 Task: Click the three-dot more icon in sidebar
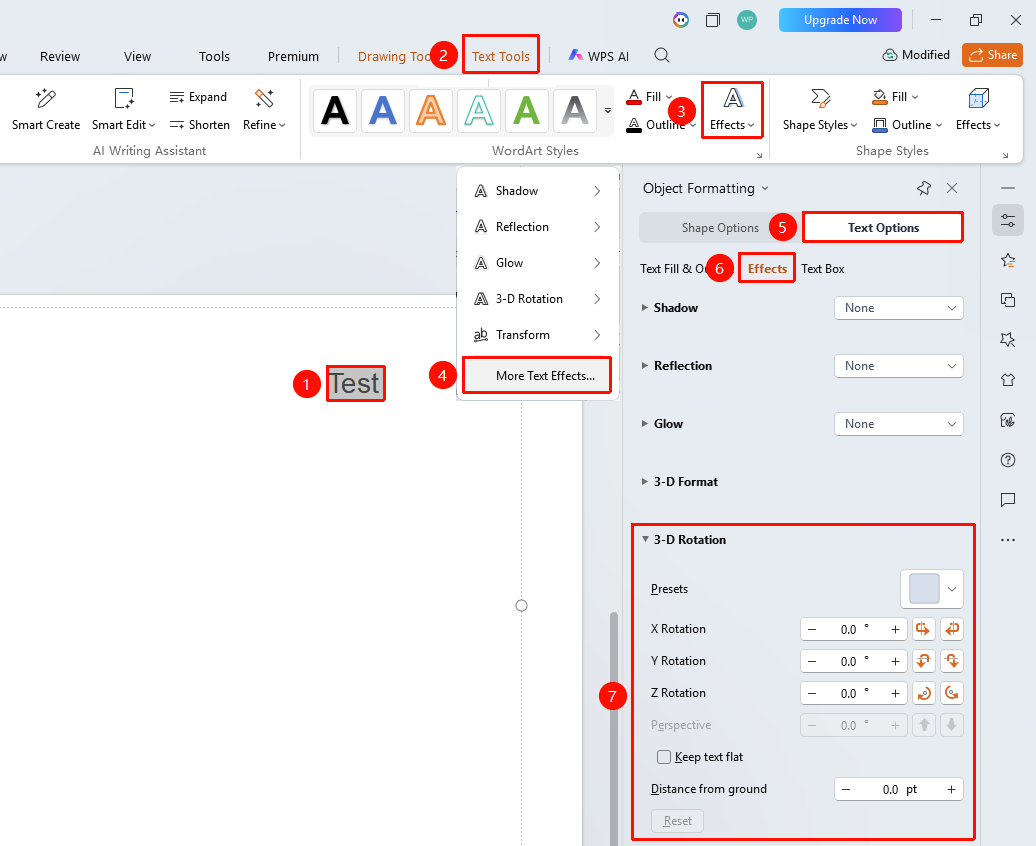click(1008, 540)
